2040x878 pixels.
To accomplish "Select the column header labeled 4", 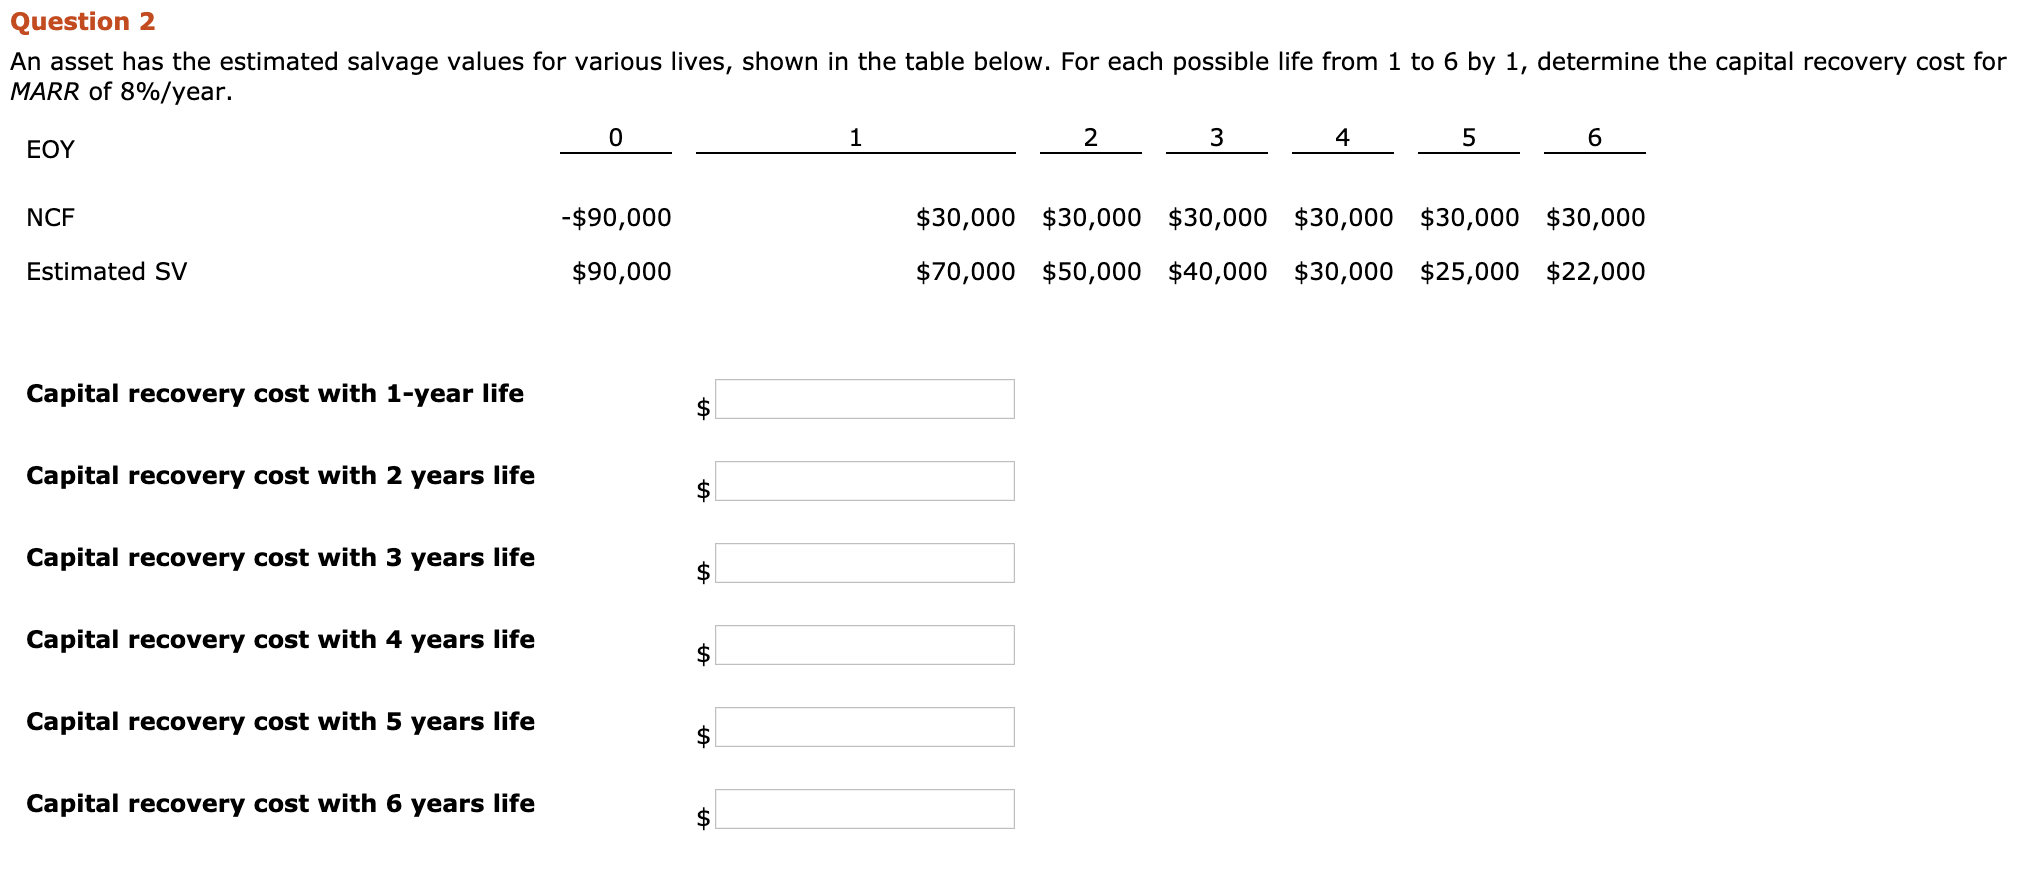I will (x=1342, y=137).
